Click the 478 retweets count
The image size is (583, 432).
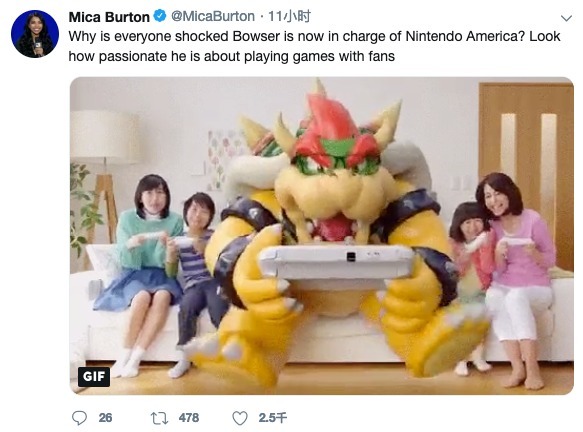coord(189,418)
